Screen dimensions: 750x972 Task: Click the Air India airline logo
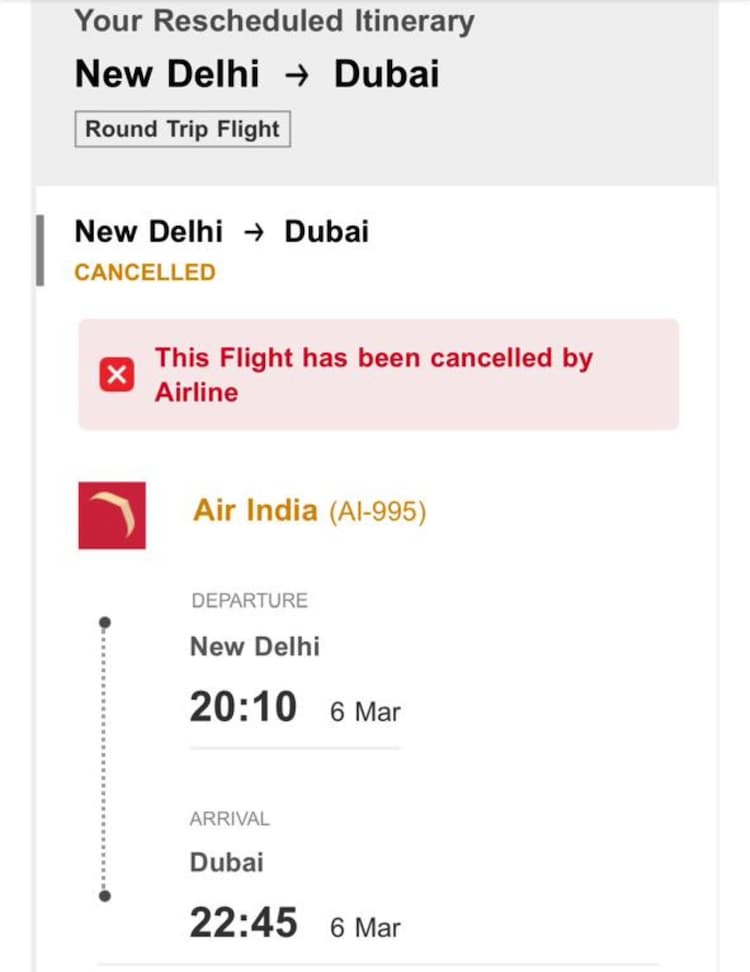(x=112, y=515)
